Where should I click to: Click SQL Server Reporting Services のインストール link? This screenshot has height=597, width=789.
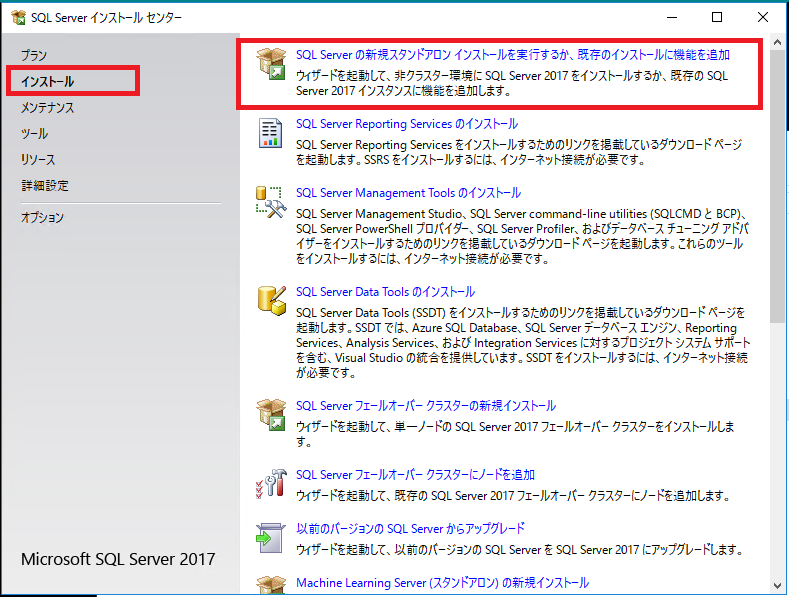coord(407,124)
